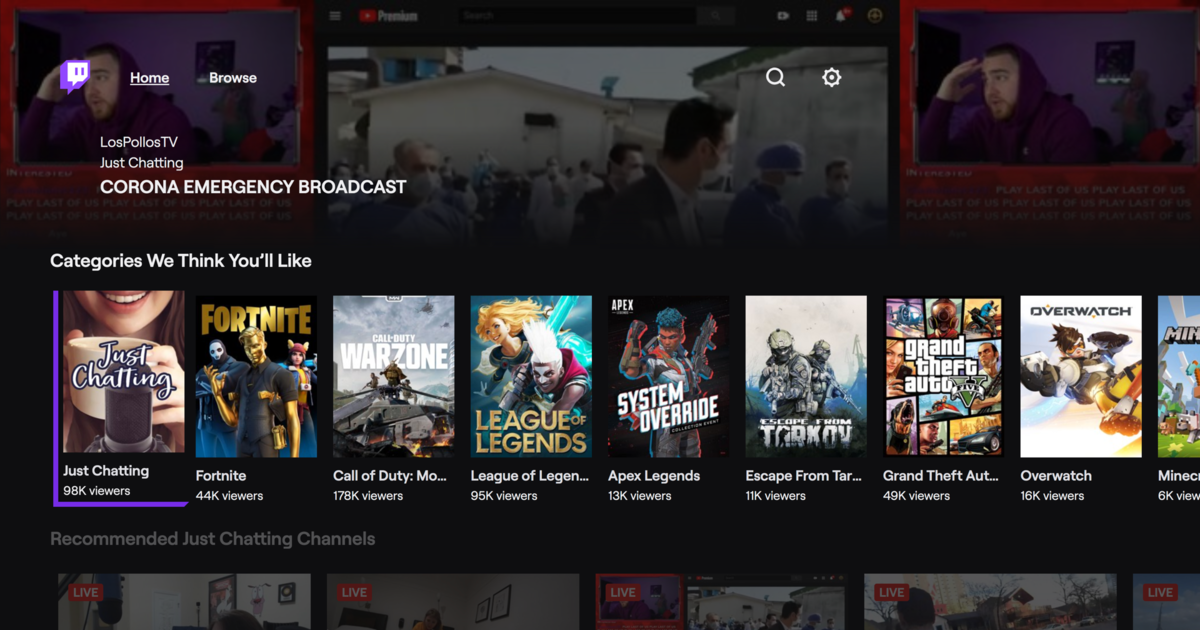Click the notification bell in streamed YouTube
This screenshot has width=1200, height=630.
[x=842, y=16]
